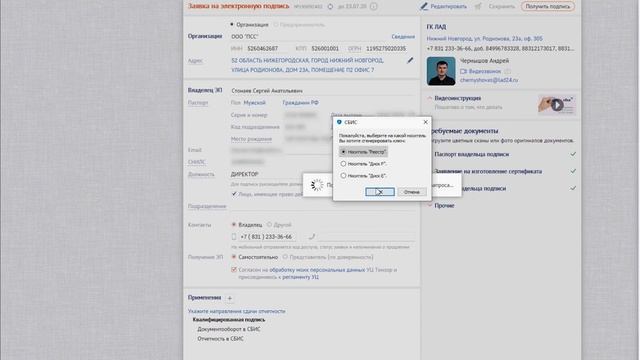640x360 pixels.
Task: Click the phone number field +7 (831) 233-36-66
Action: (x=266, y=237)
